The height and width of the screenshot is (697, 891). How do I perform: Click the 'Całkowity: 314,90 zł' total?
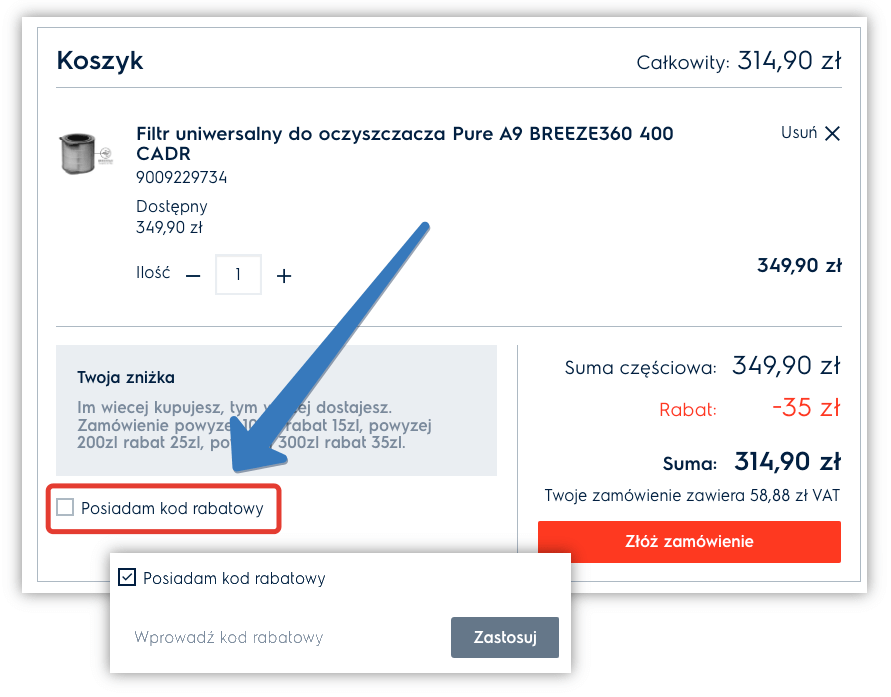tap(738, 60)
